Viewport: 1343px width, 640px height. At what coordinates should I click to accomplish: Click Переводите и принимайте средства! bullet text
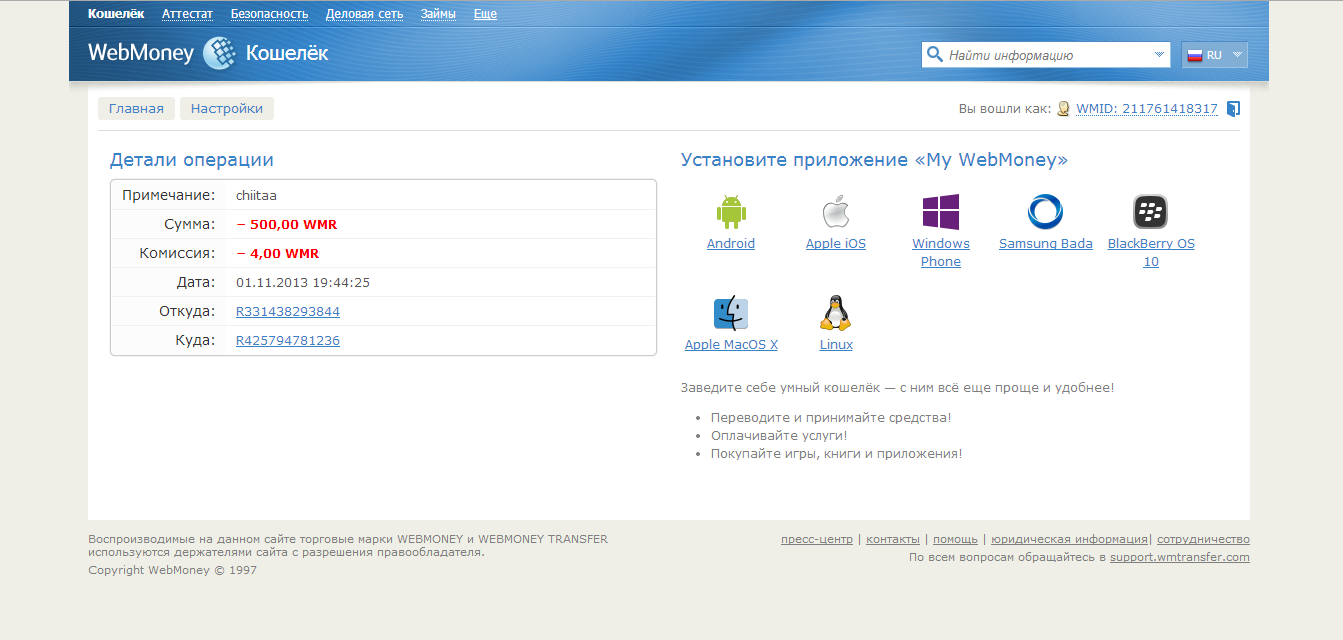pyautogui.click(x=831, y=418)
